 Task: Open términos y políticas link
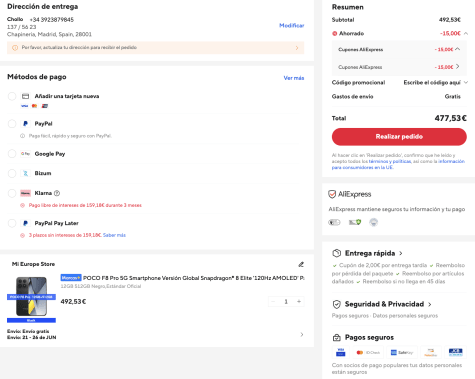pos(390,161)
